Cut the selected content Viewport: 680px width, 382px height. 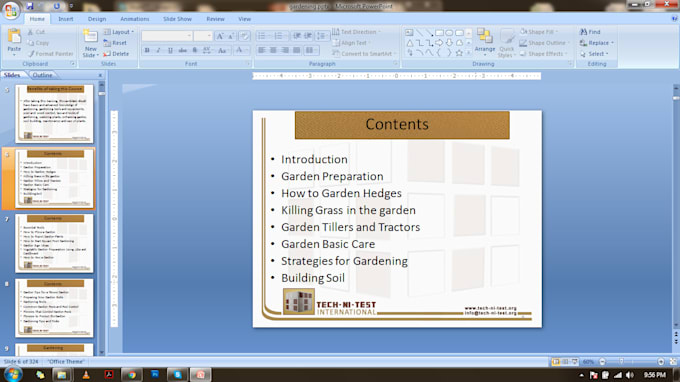pyautogui.click(x=36, y=32)
